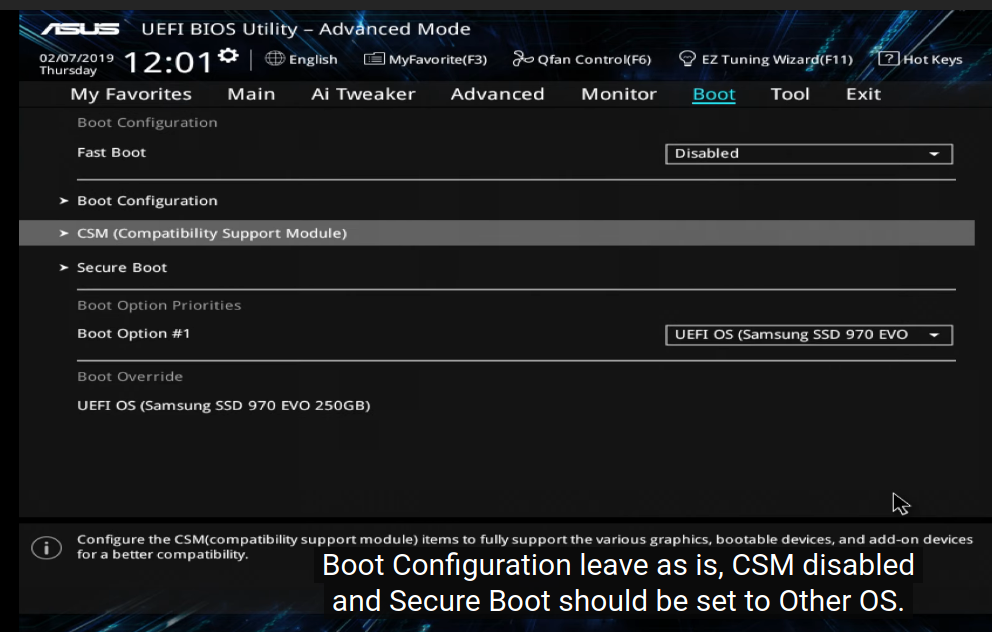Click the info icon in help bar
992x632 pixels.
pyautogui.click(x=46, y=548)
